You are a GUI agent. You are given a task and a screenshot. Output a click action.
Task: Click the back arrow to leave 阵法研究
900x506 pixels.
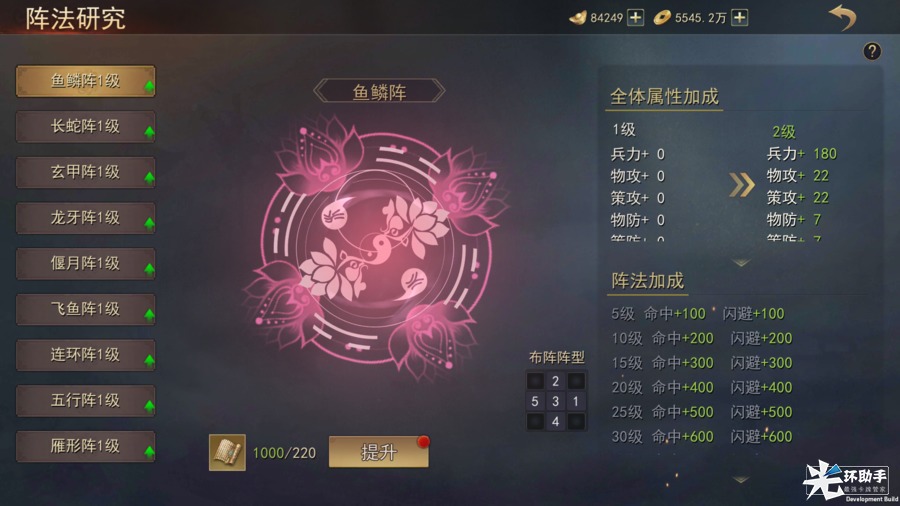842,17
